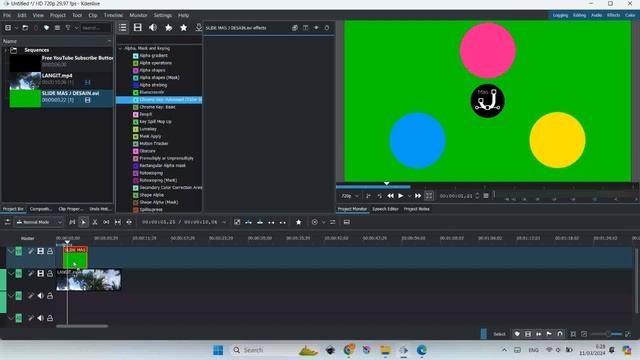Viewport: 640px width, 360px height.
Task: Mute the first audio track speaker icon
Action: click(x=40, y=296)
